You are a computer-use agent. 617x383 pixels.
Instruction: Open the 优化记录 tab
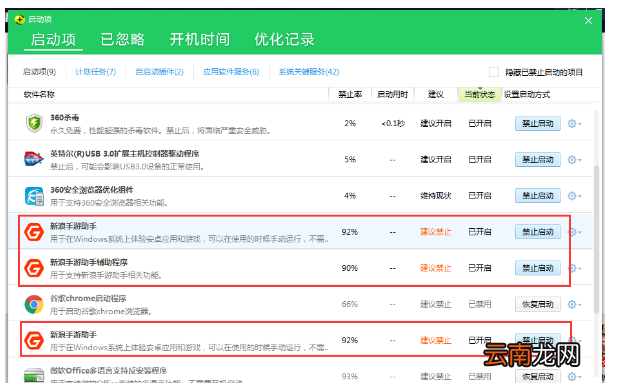coord(284,39)
